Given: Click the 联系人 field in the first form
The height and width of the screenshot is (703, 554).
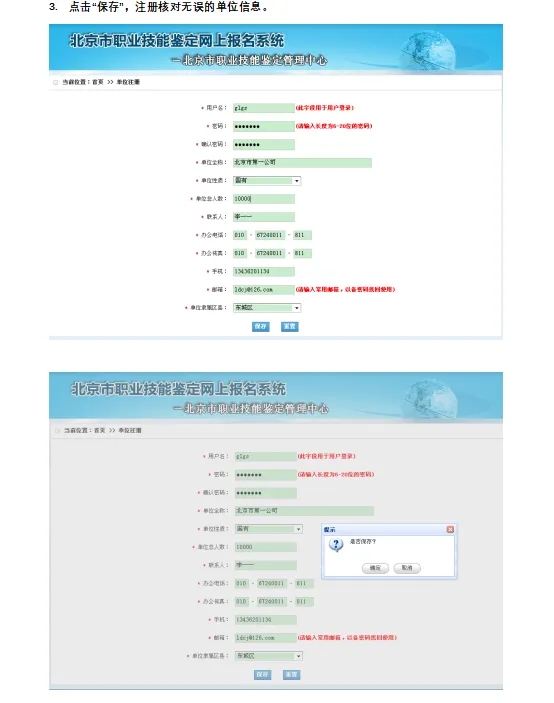Looking at the screenshot, I should coord(264,217).
